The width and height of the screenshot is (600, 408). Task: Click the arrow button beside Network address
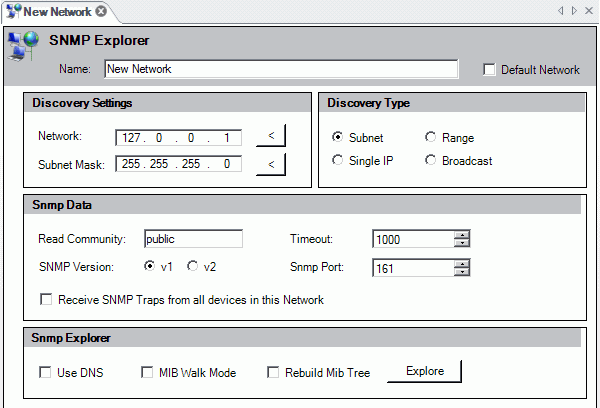(271, 136)
